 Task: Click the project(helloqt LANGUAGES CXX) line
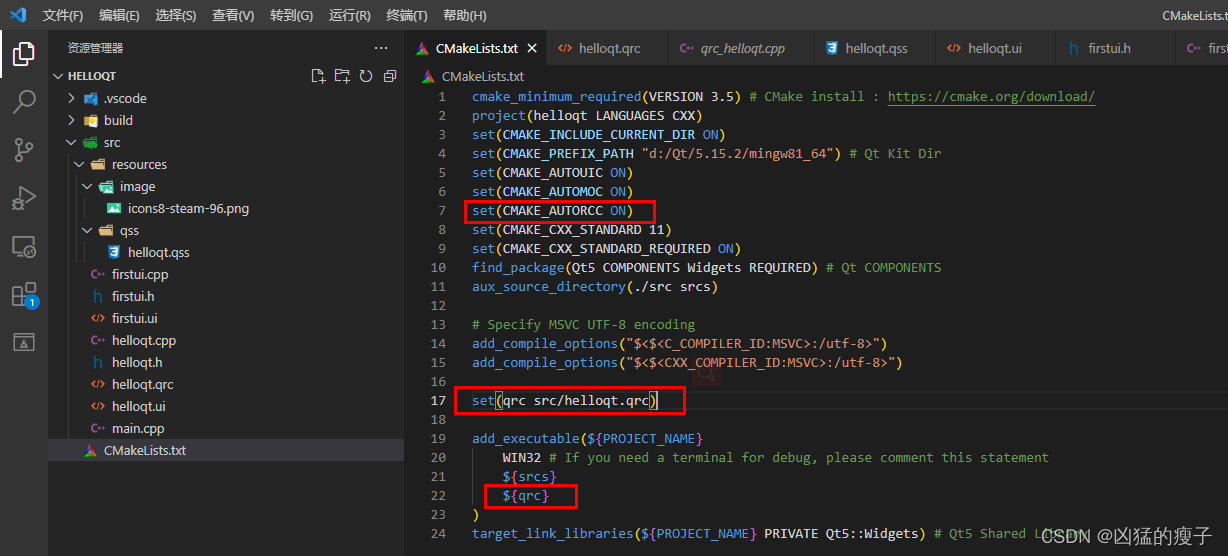coord(587,116)
